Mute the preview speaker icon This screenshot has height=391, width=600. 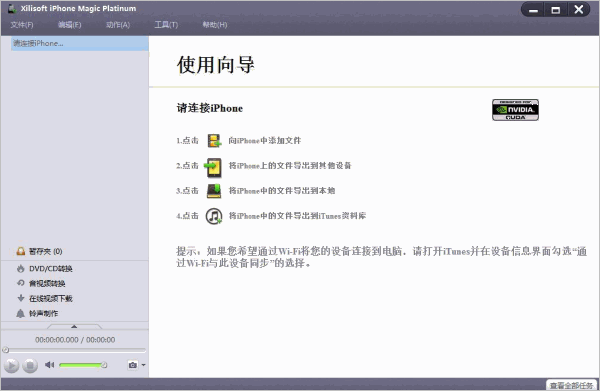click(x=49, y=365)
